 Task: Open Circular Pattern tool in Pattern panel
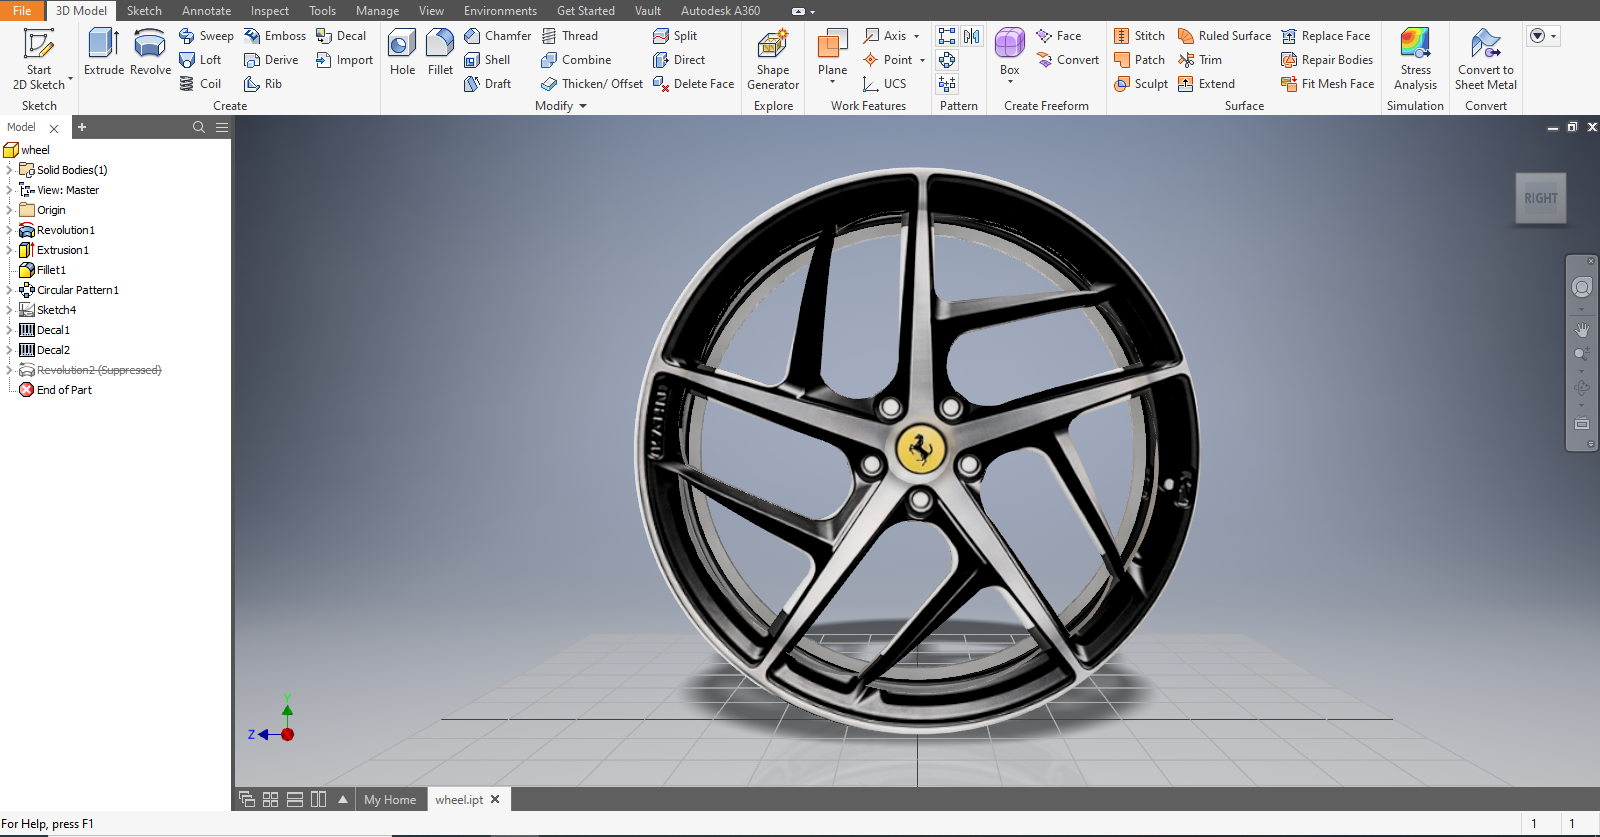click(x=947, y=60)
